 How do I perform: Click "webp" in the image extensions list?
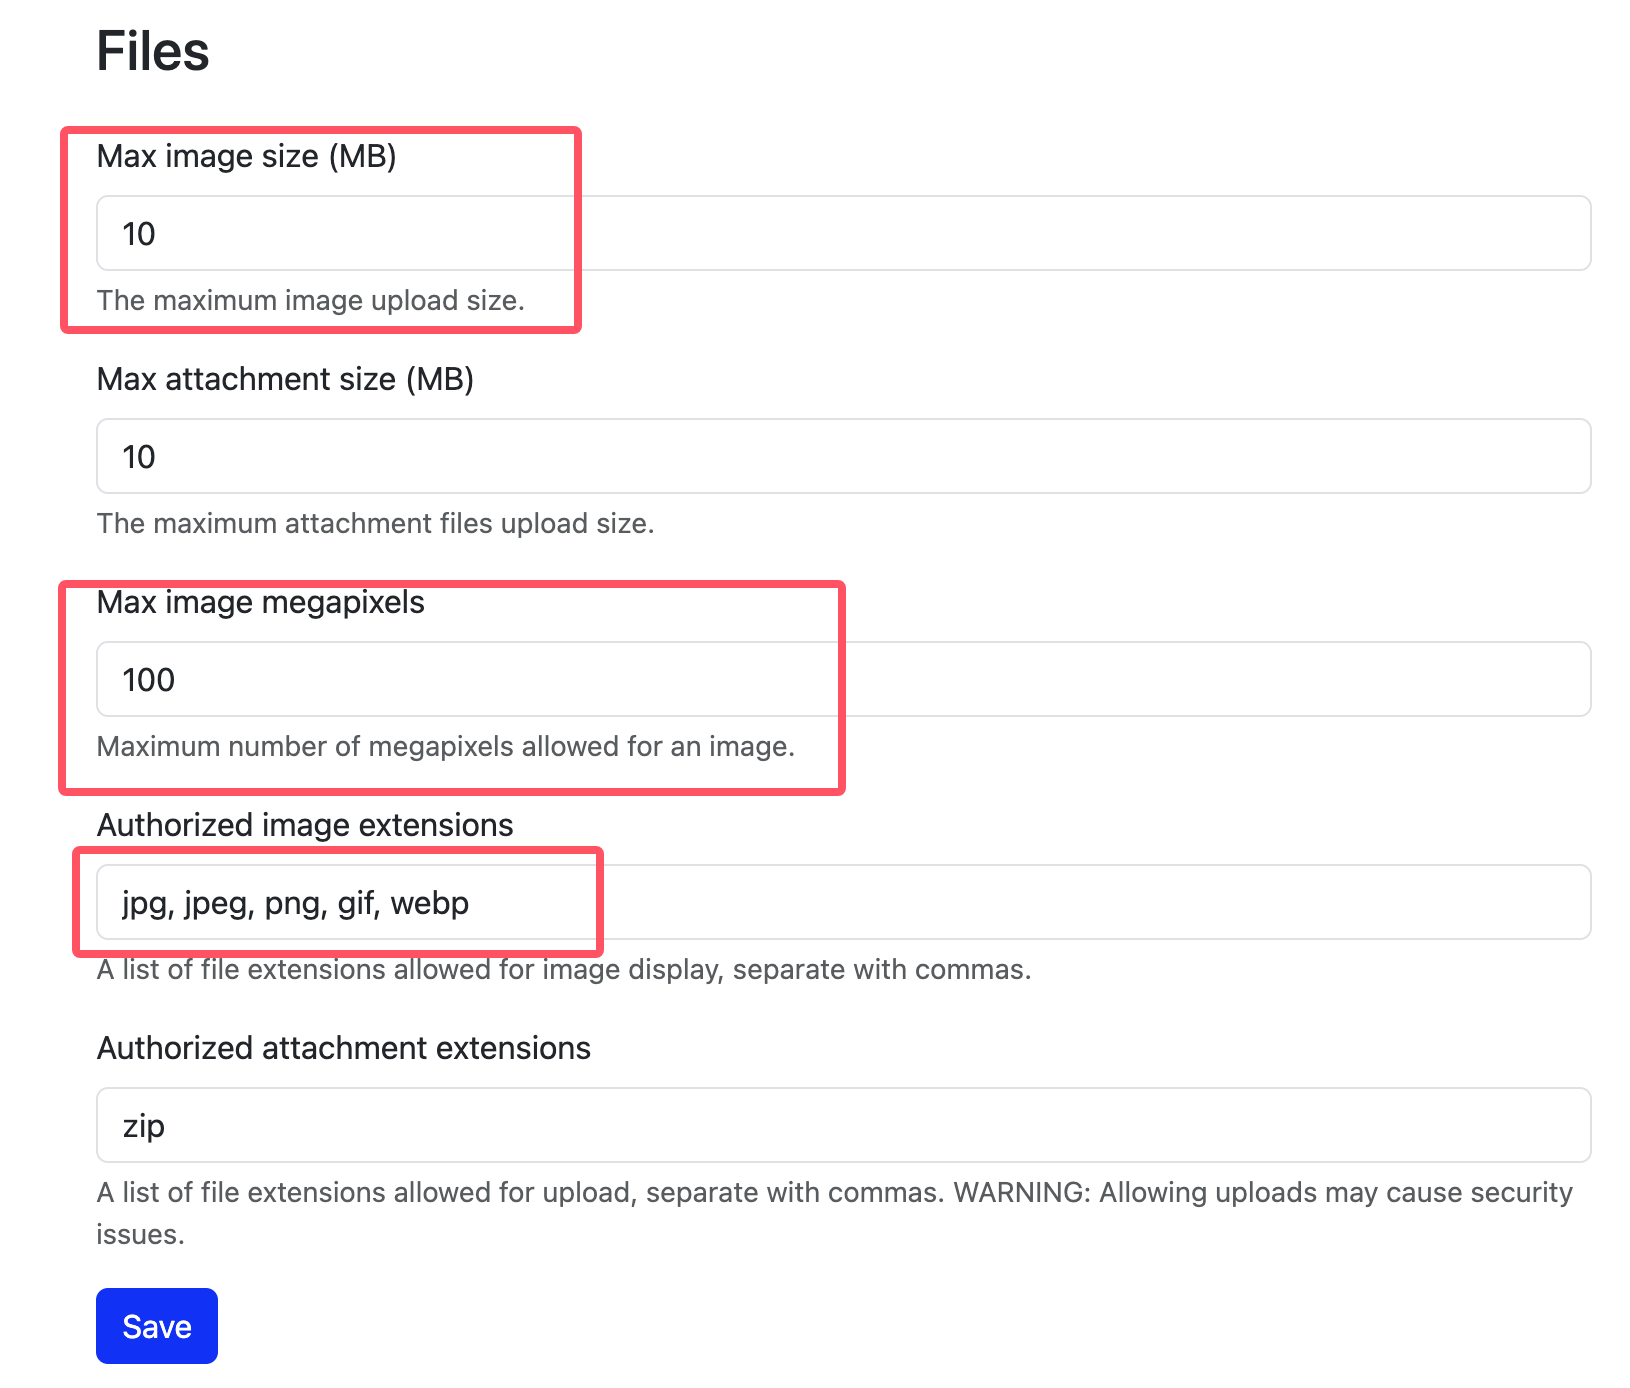[429, 903]
